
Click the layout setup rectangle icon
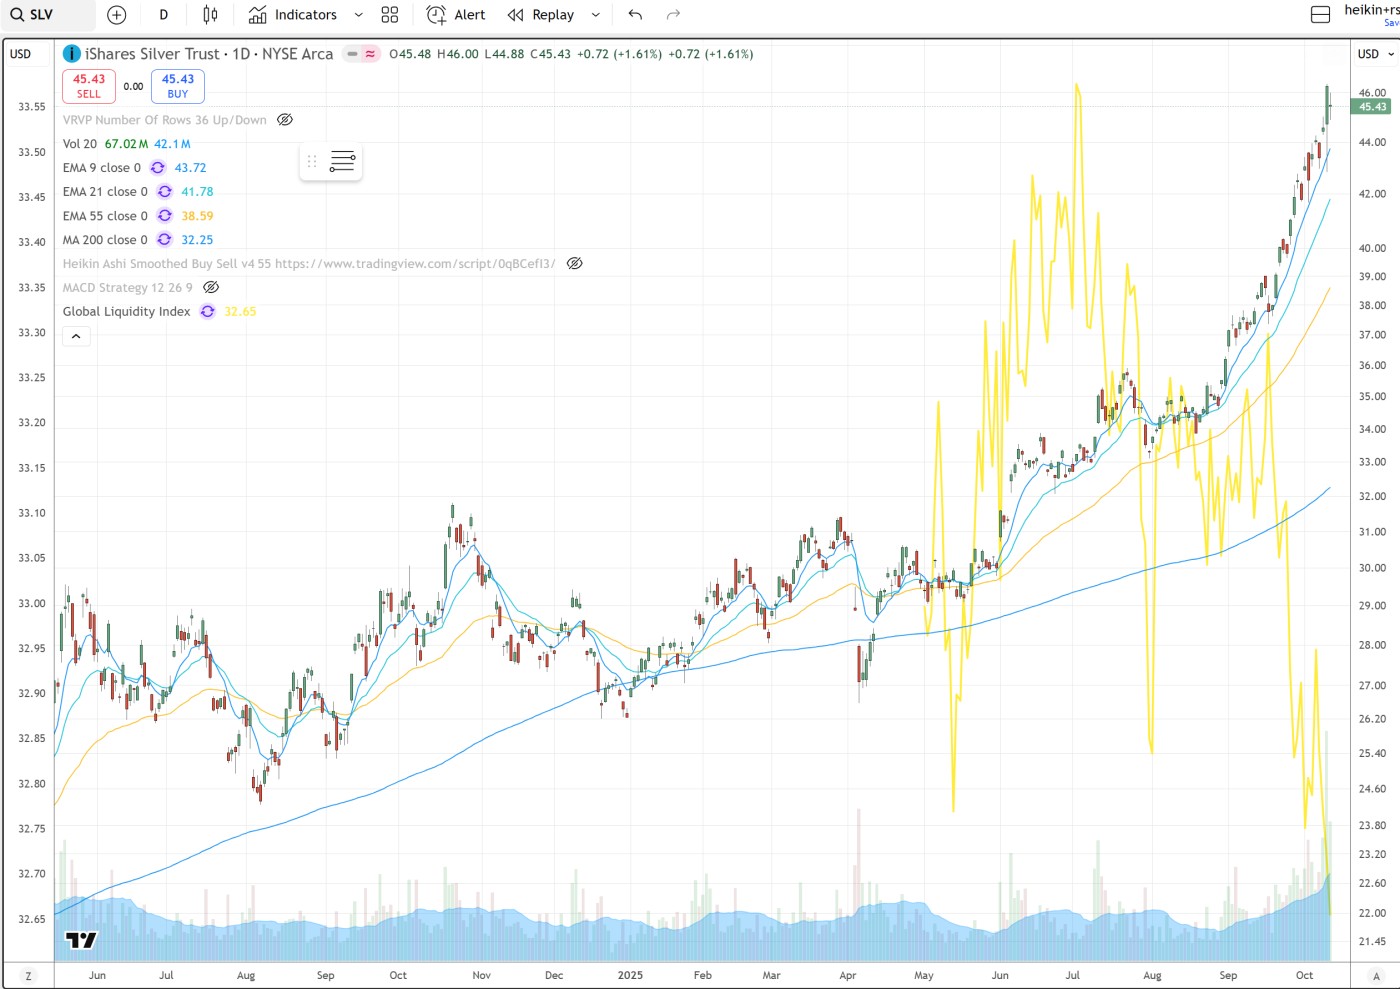tap(1320, 15)
